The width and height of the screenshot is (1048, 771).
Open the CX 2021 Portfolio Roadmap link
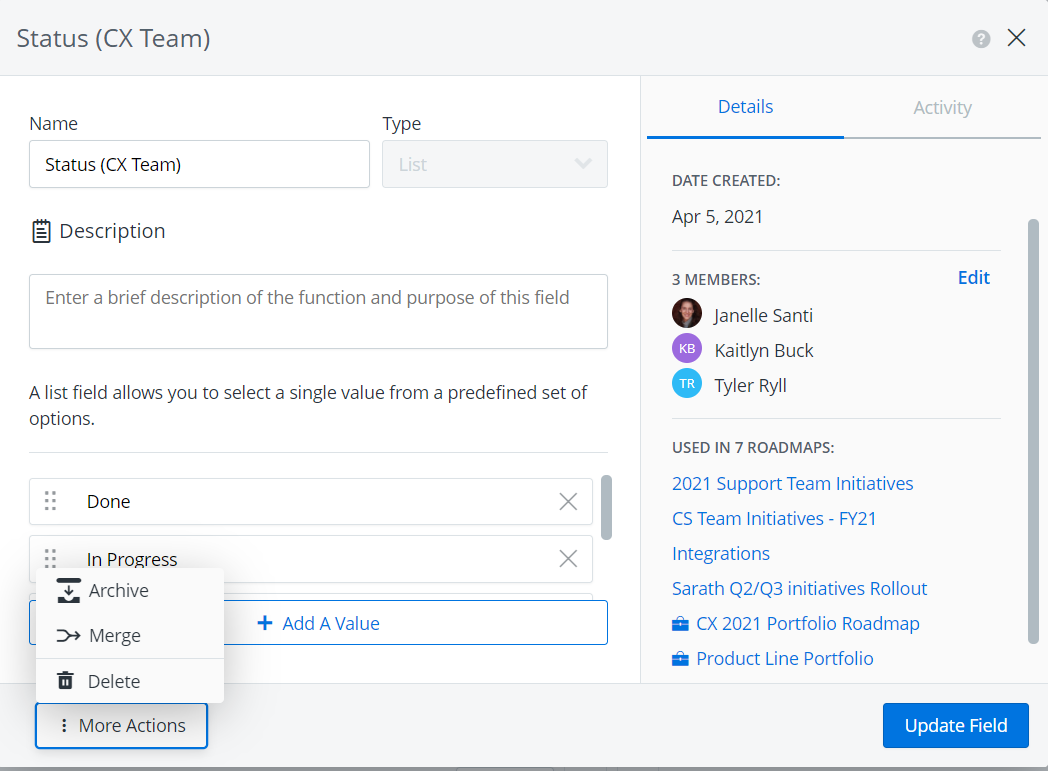tap(807, 624)
